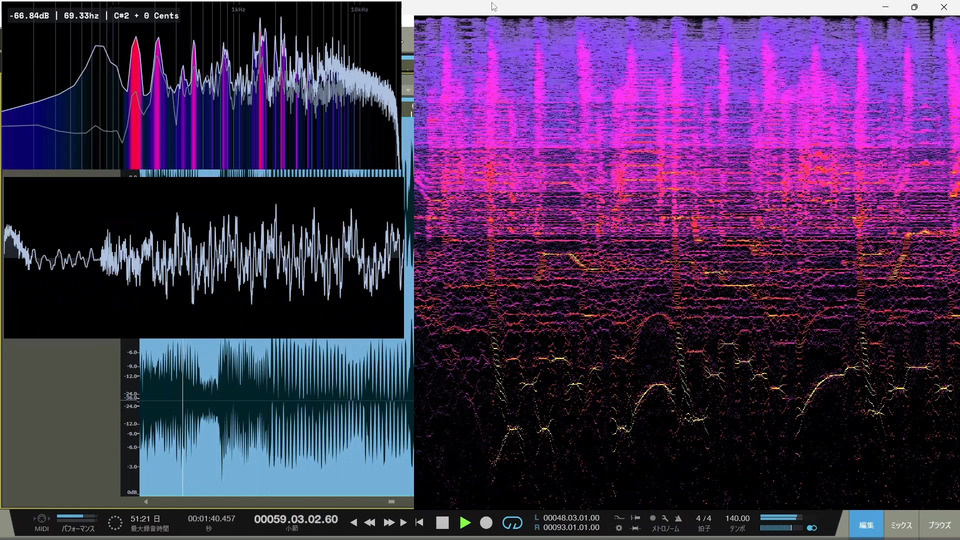Open the 小節 (bars) time format menu

pyautogui.click(x=292, y=529)
